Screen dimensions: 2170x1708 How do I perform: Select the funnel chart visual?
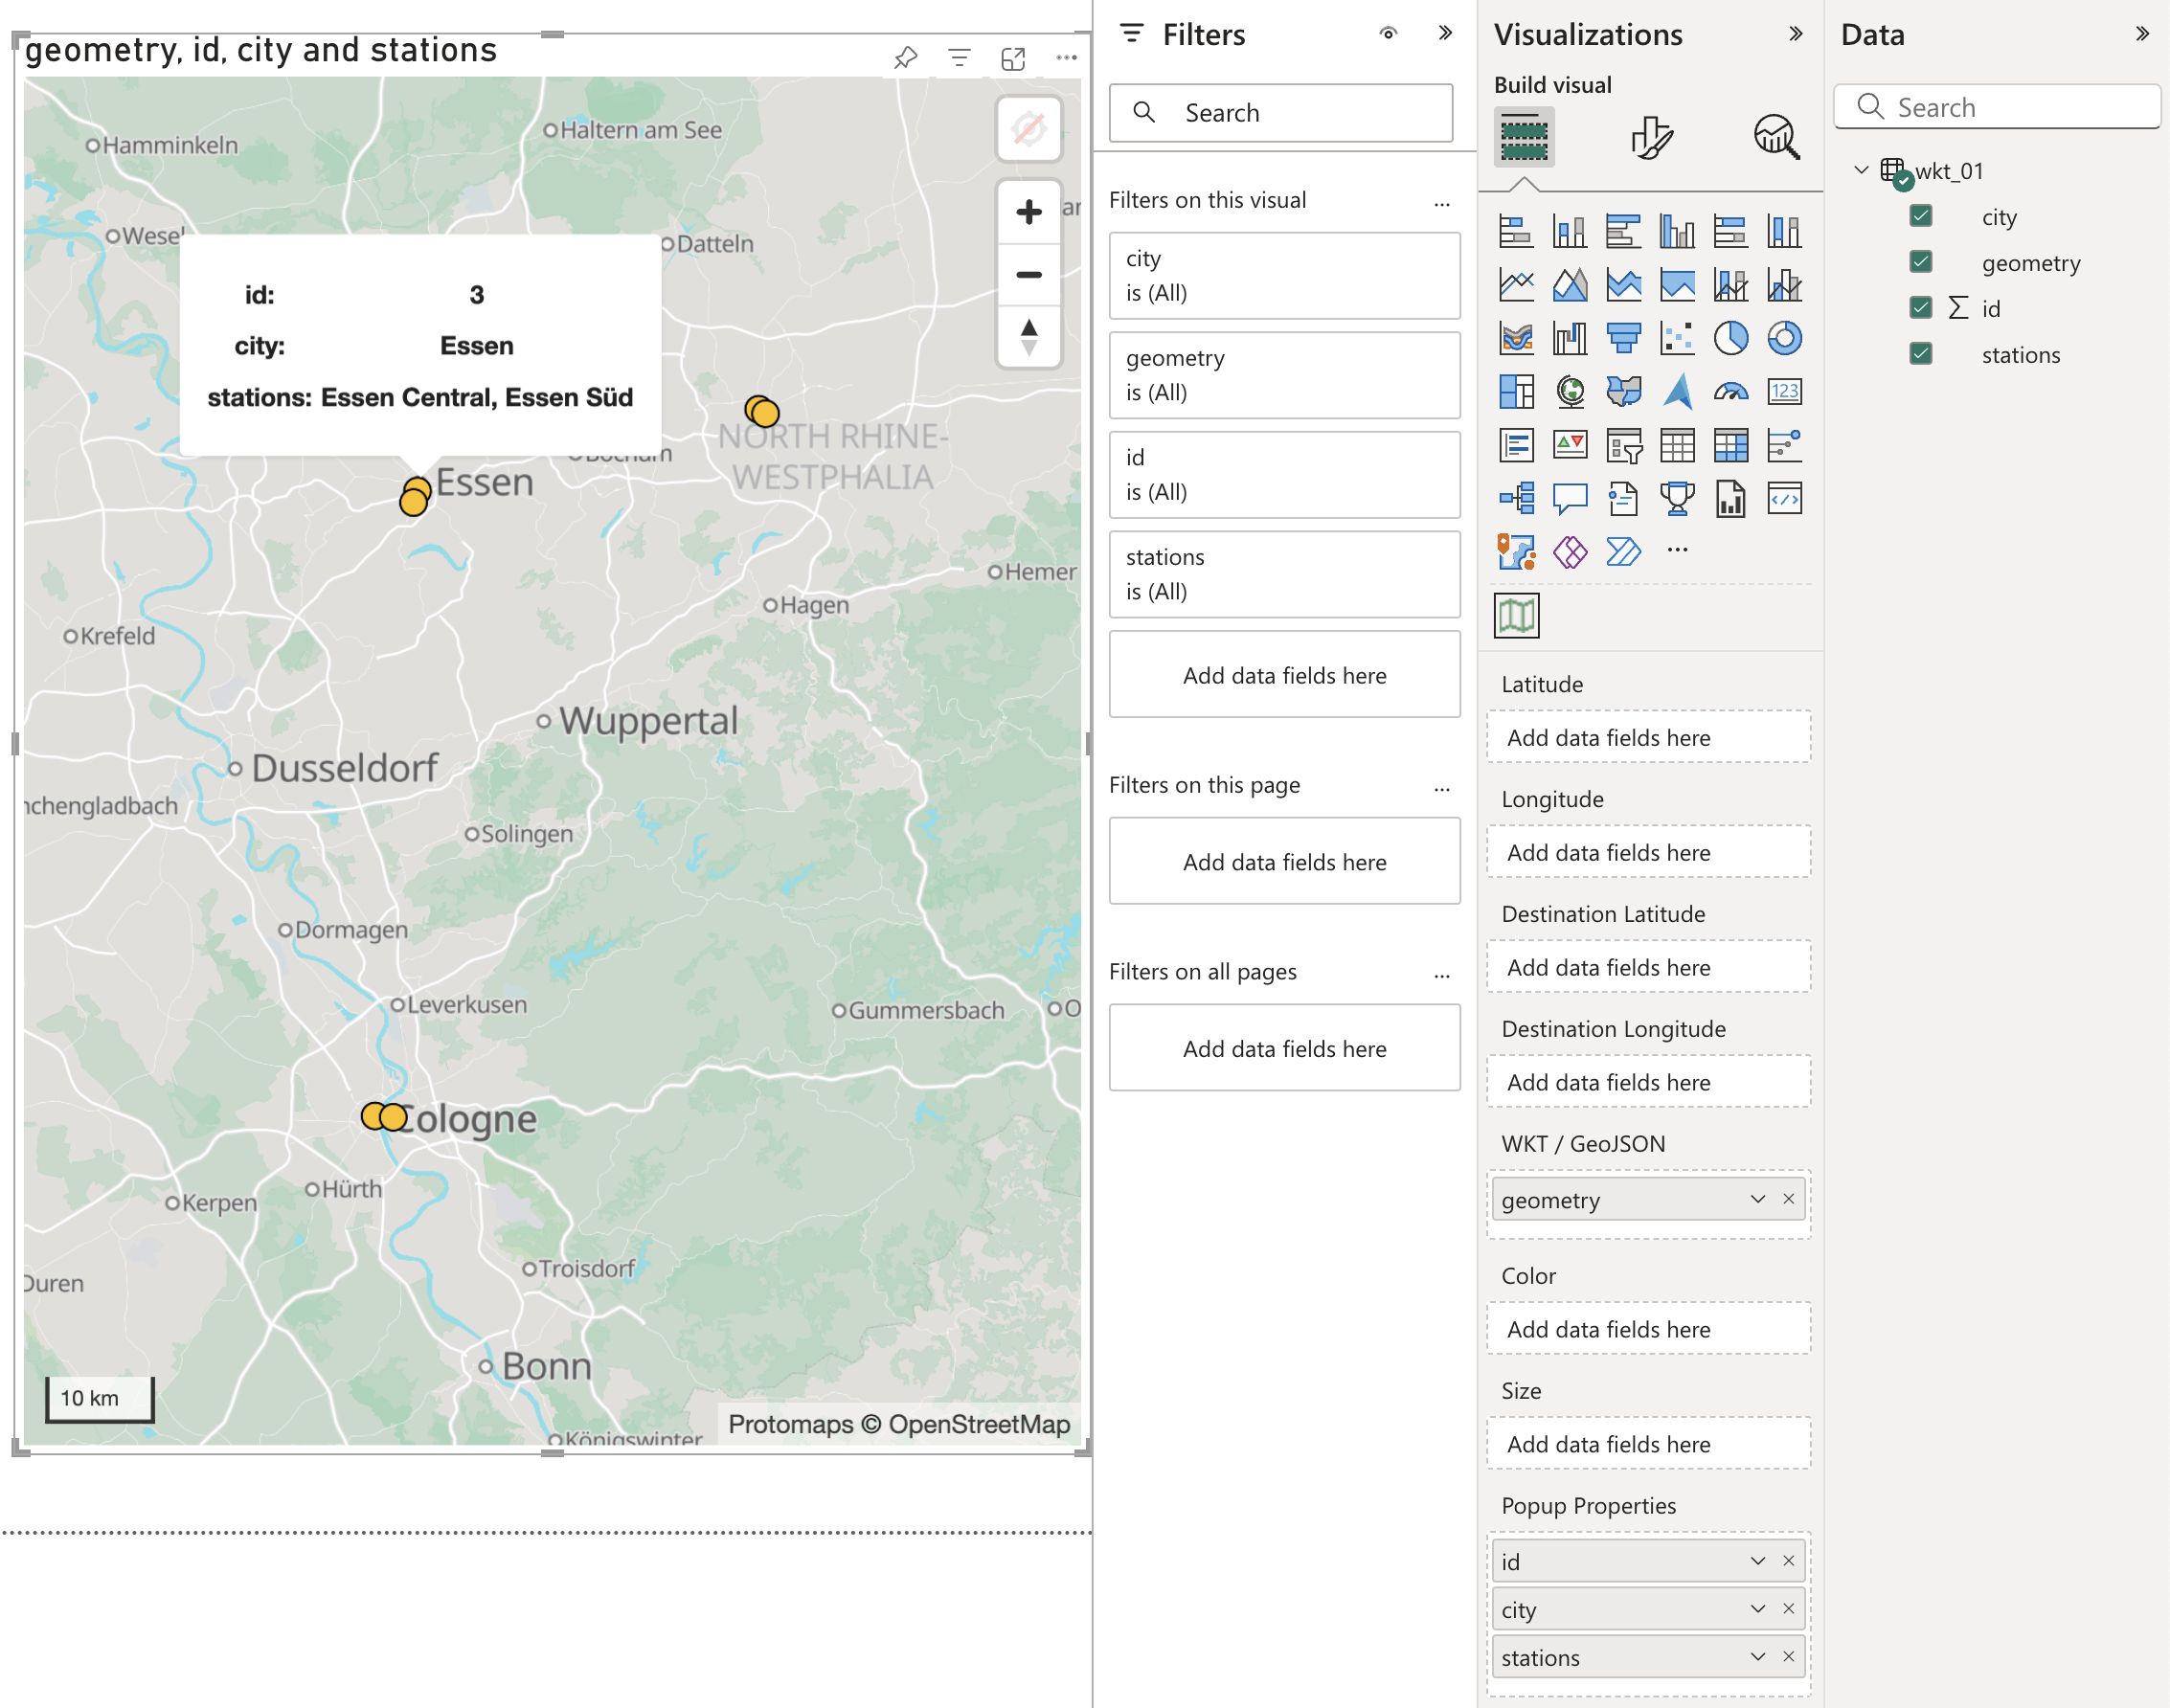click(x=1623, y=338)
